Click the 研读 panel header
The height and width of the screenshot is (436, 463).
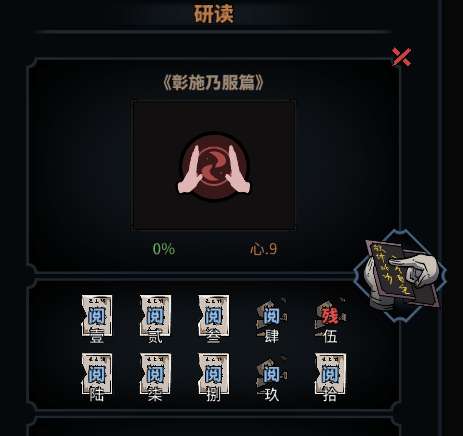[x=213, y=14]
